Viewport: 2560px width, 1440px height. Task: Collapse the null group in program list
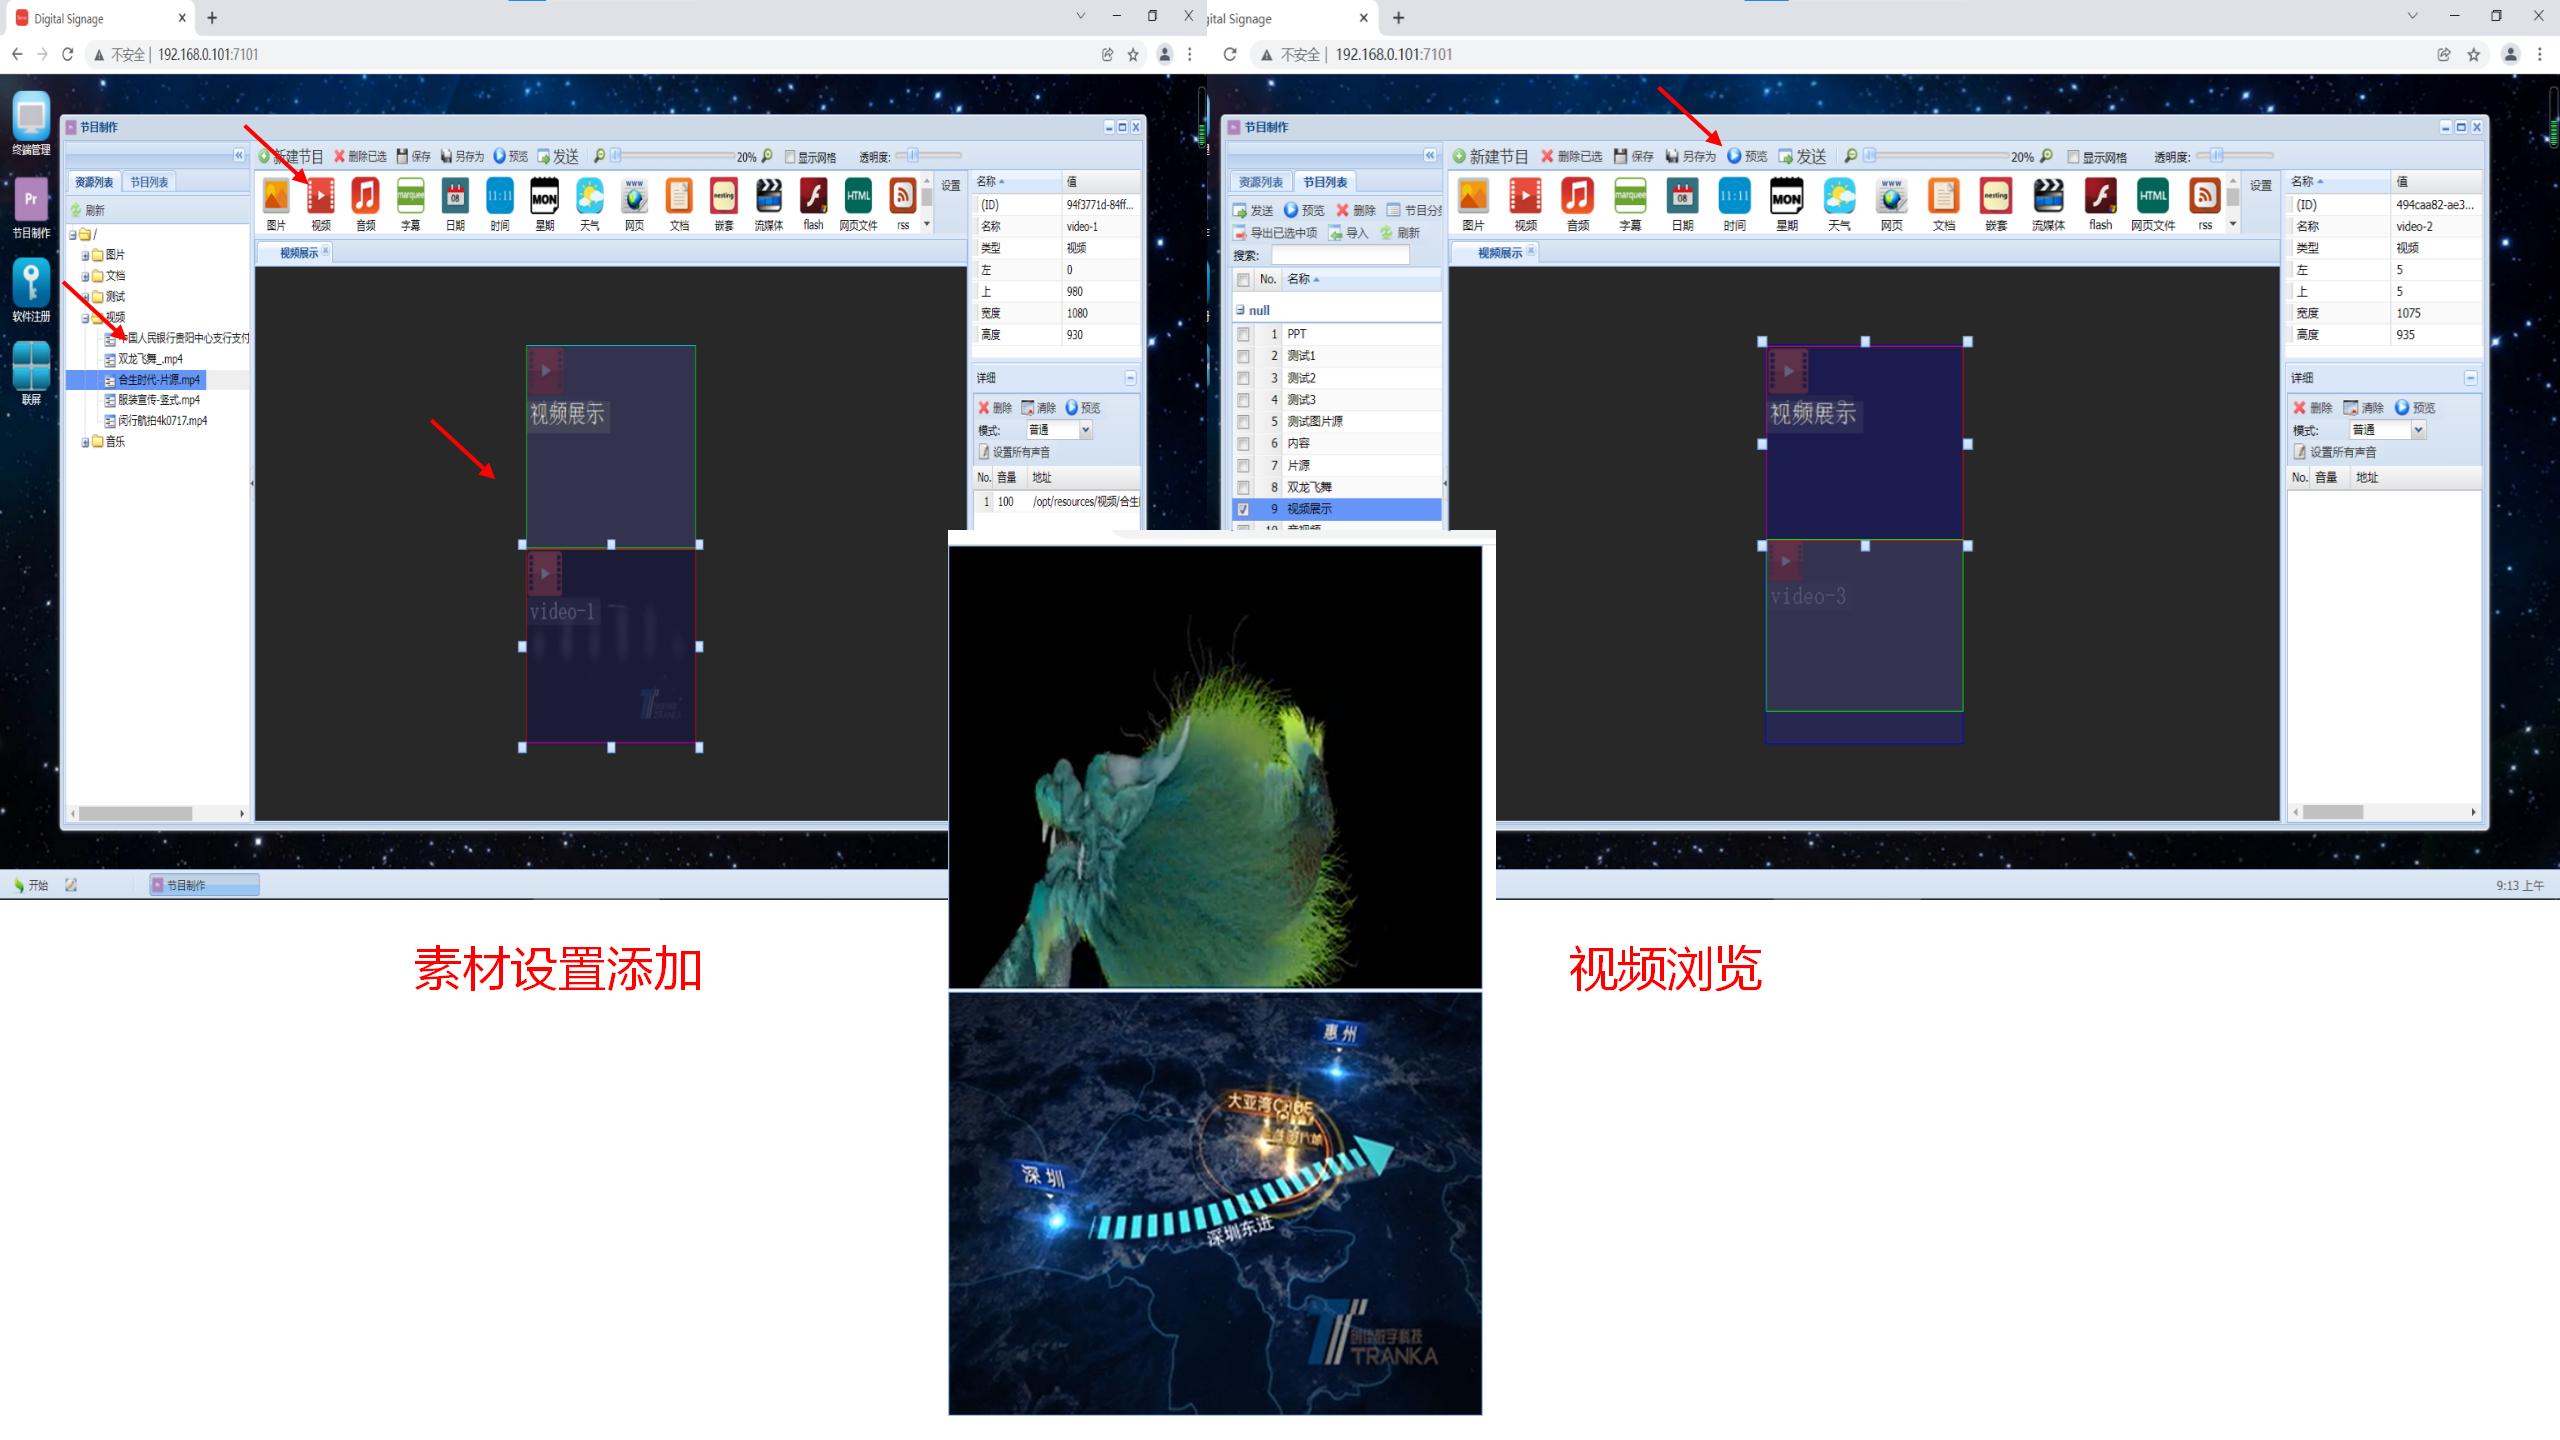[x=1240, y=310]
